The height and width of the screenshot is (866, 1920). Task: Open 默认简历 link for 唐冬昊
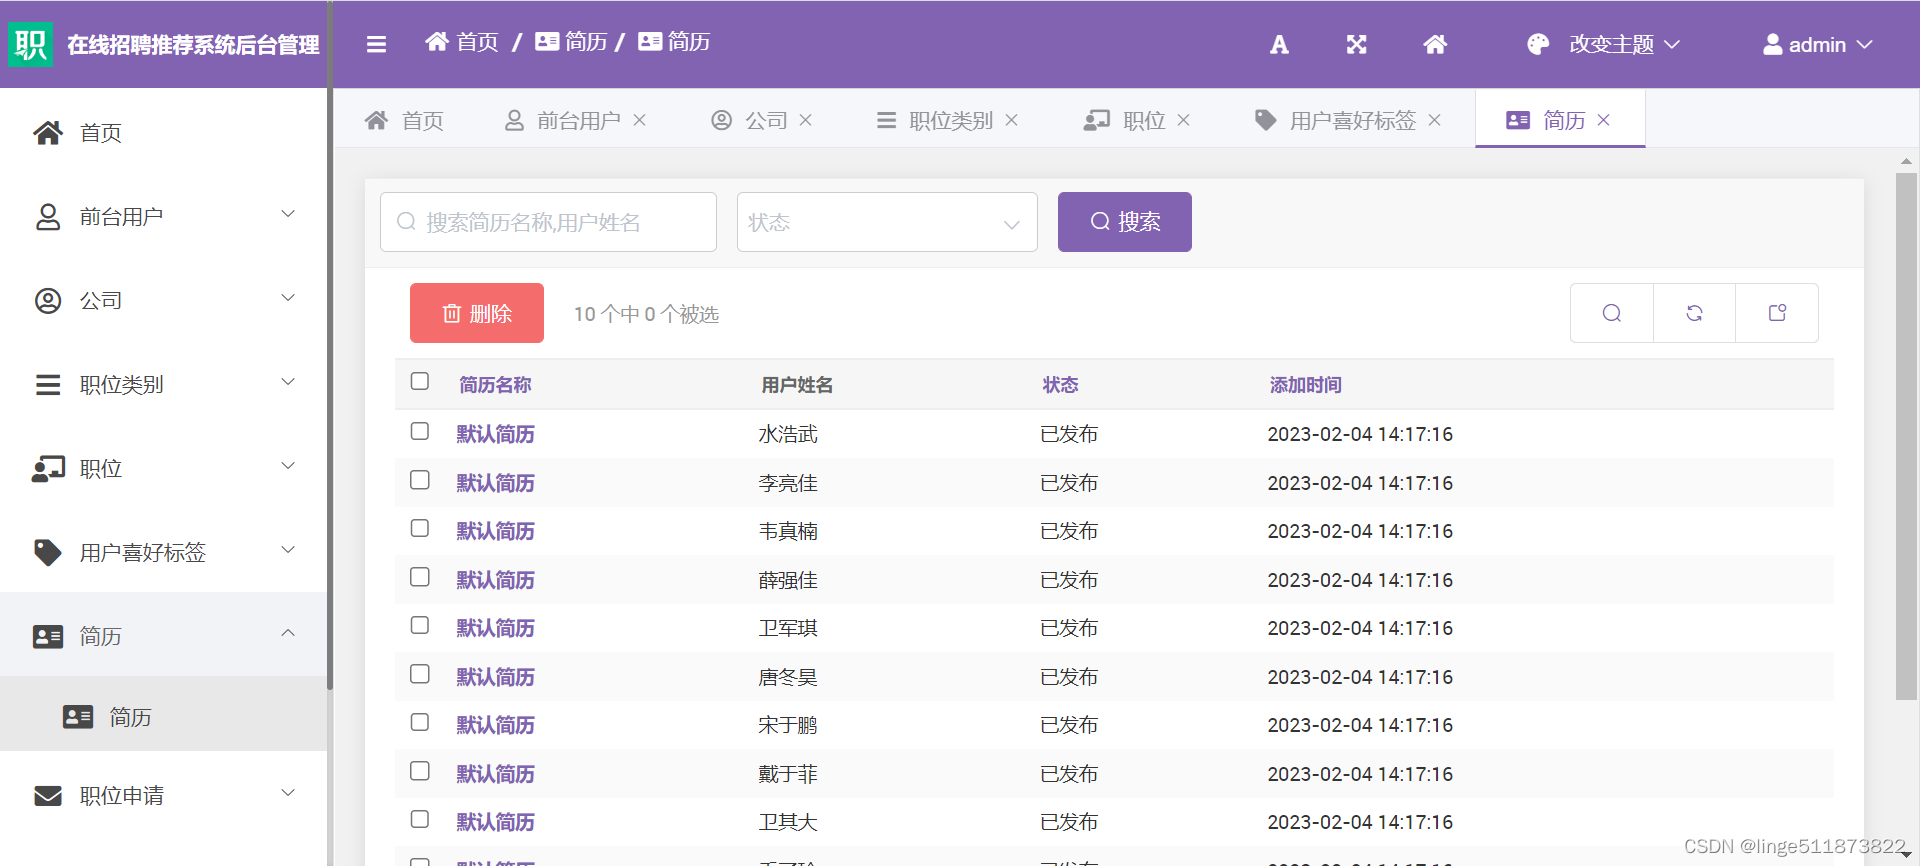(496, 677)
